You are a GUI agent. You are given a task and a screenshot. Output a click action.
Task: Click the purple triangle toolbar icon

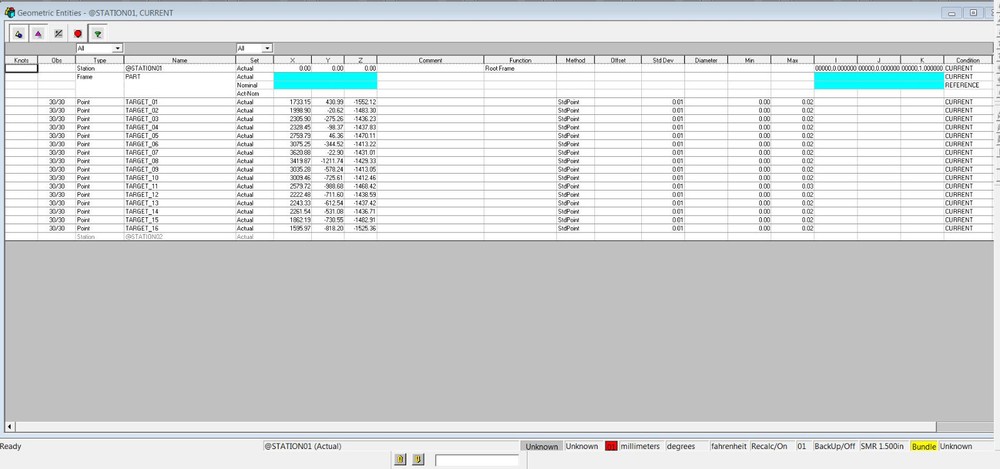point(38,33)
